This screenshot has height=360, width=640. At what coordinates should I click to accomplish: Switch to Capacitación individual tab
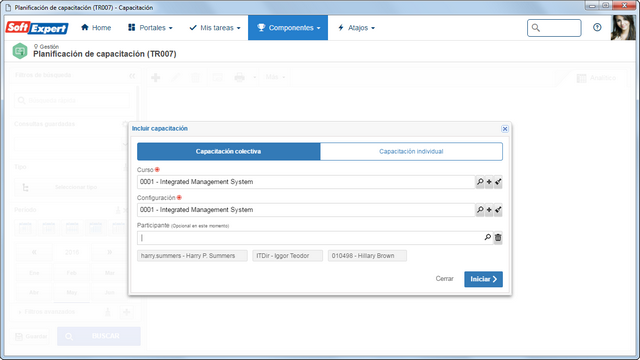[411, 151]
